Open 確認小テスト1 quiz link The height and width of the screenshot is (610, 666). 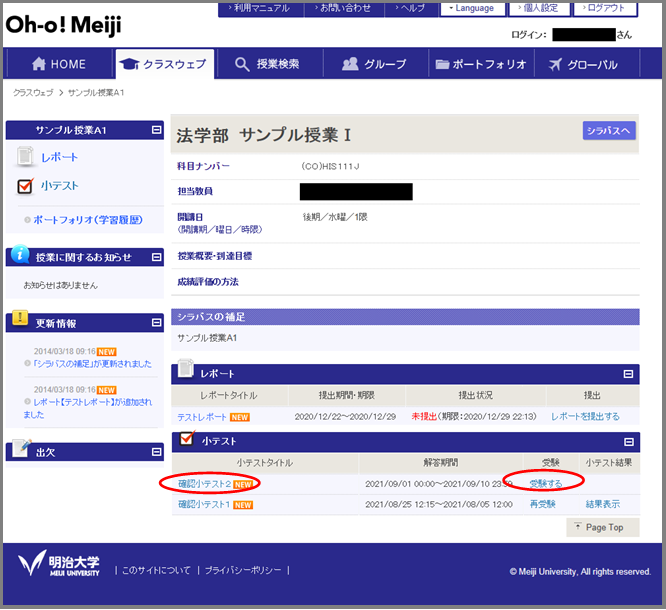[x=204, y=504]
